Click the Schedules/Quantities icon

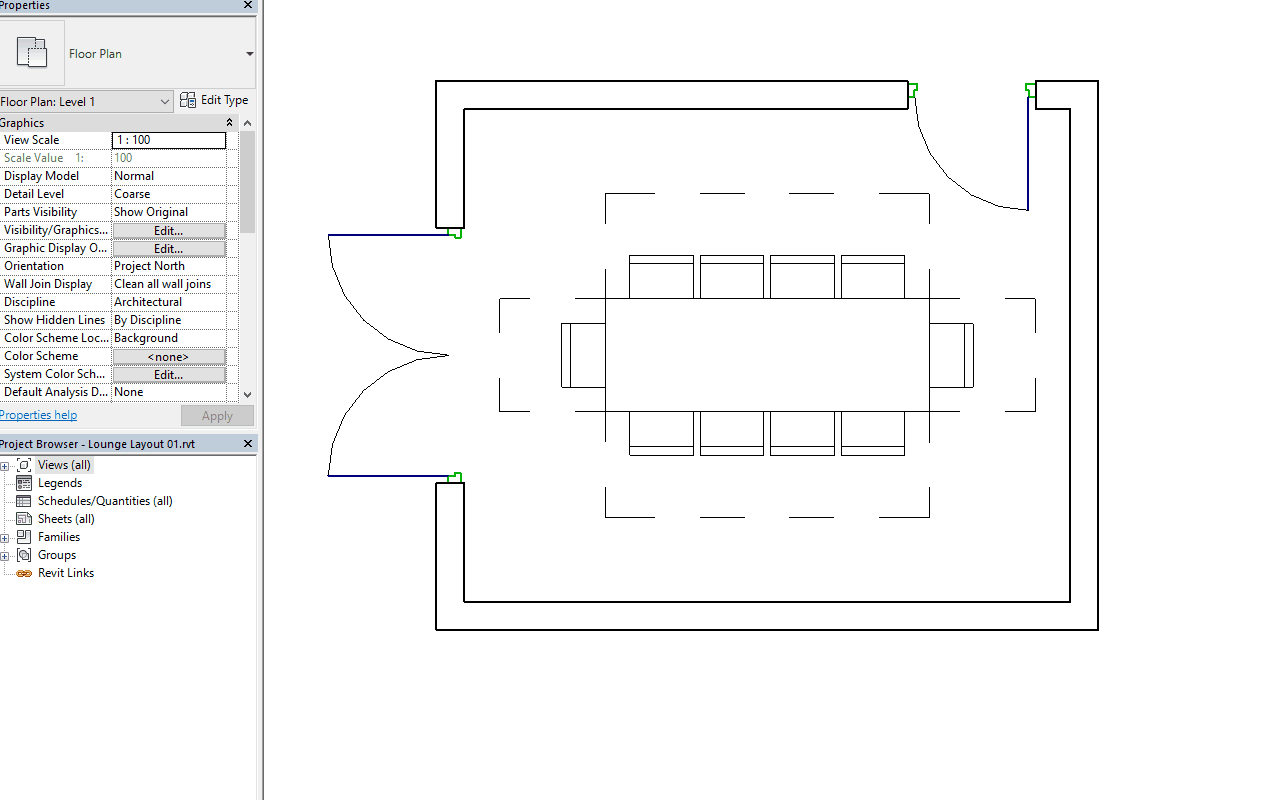[22, 500]
